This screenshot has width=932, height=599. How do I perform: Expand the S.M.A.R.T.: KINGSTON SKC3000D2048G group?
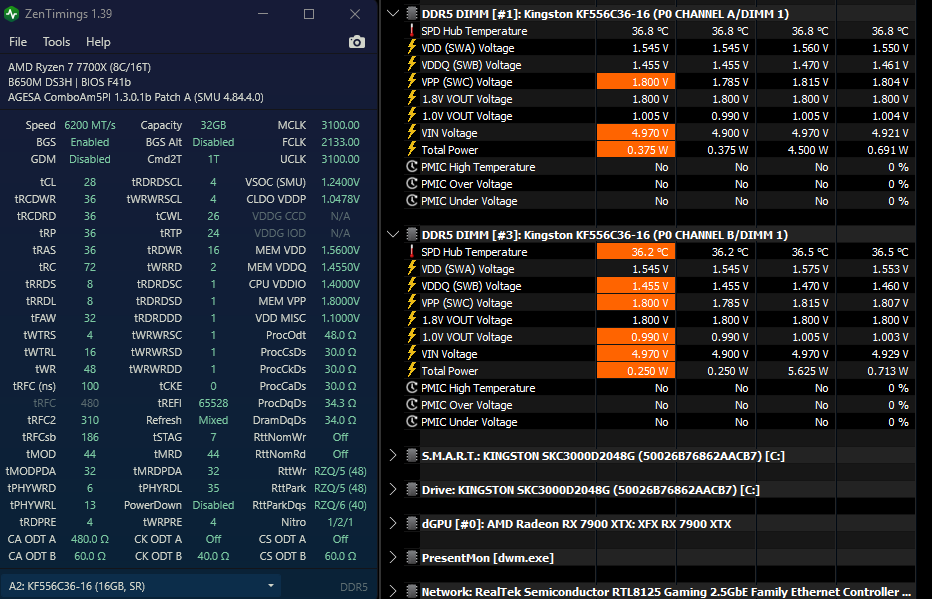pyautogui.click(x=393, y=456)
